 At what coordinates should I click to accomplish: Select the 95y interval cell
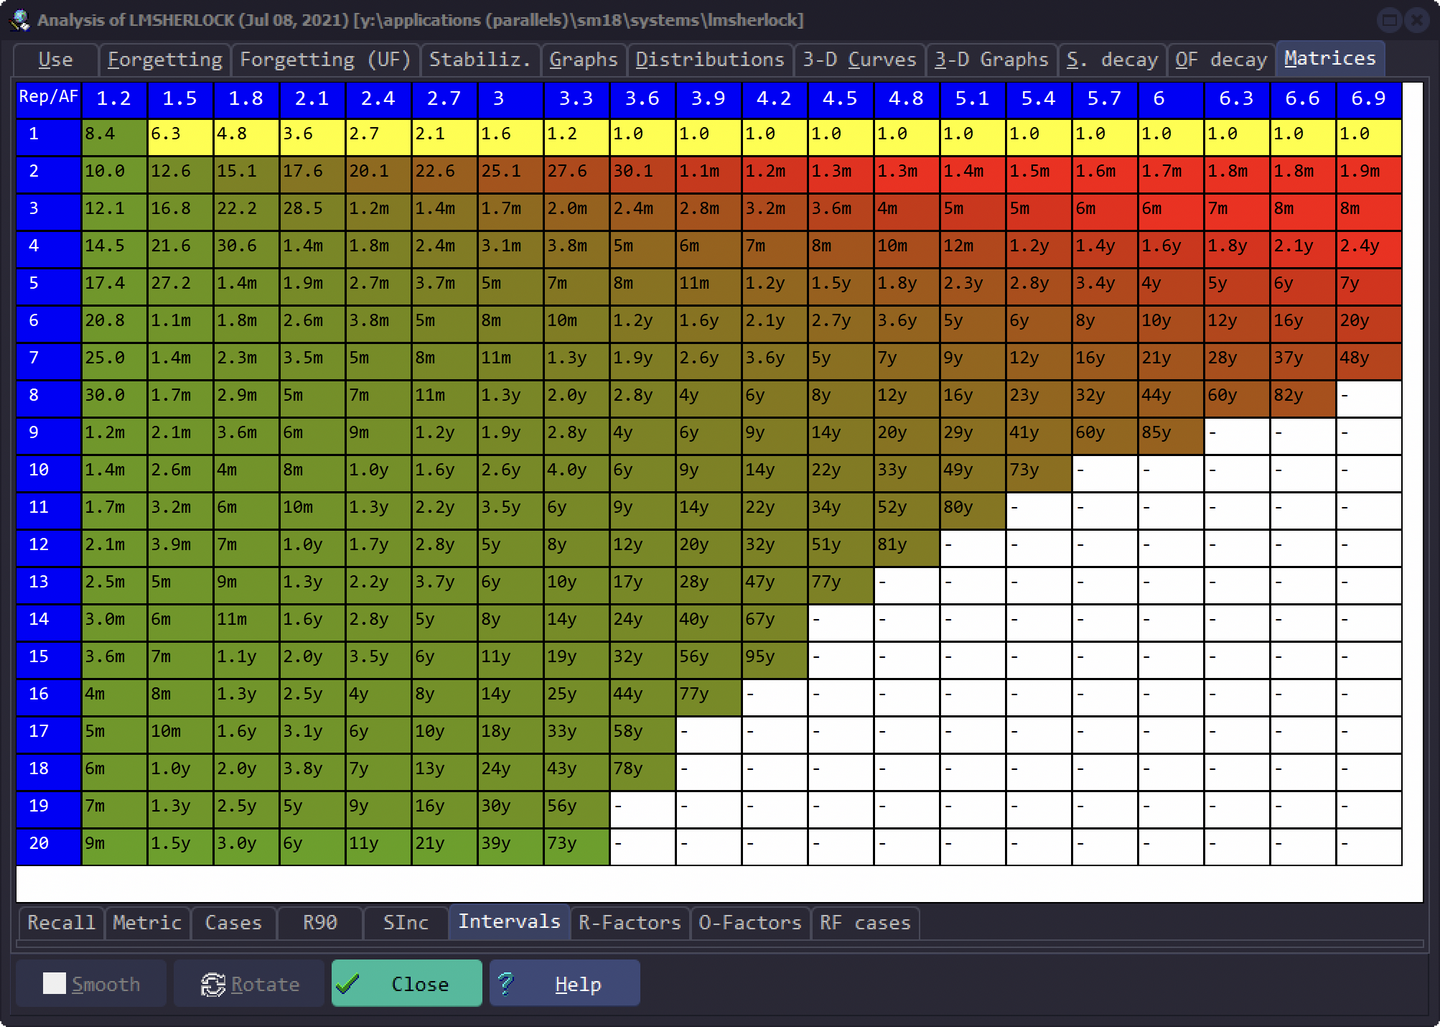click(x=774, y=660)
